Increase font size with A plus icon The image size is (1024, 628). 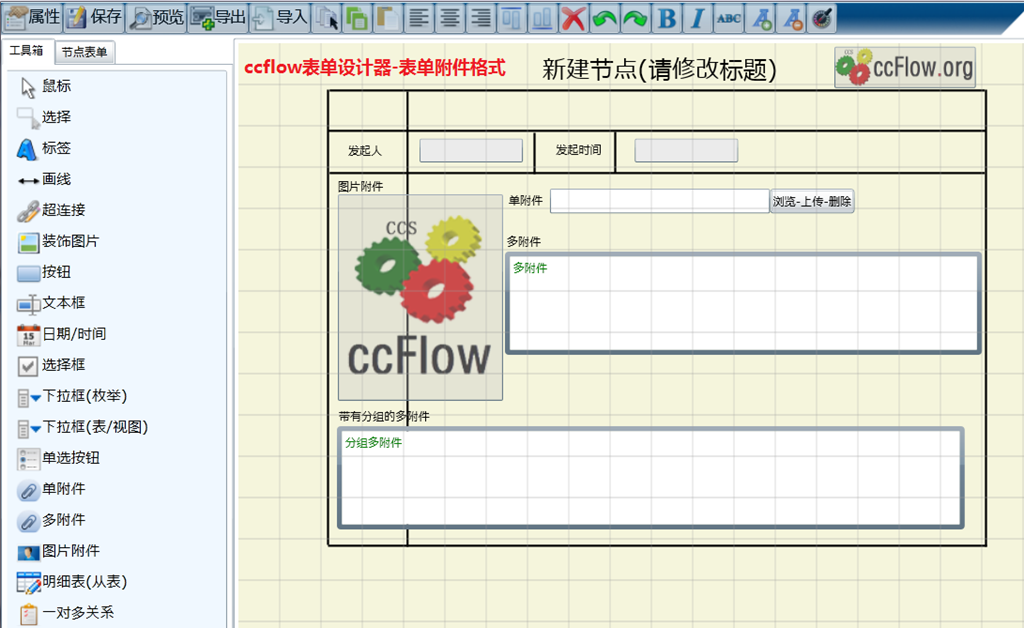(761, 18)
